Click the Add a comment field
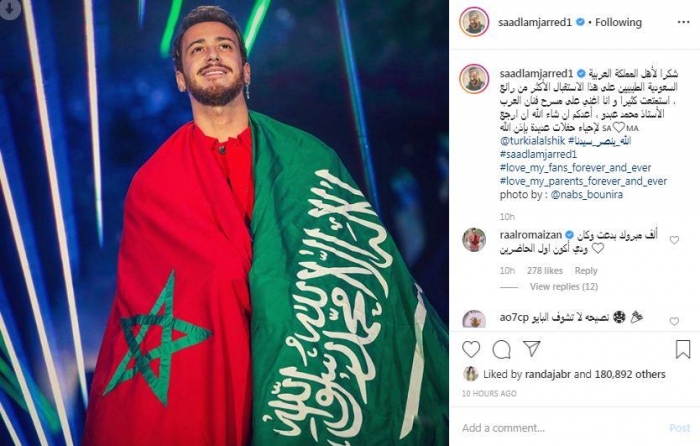This screenshot has width=700, height=446. tap(562, 428)
